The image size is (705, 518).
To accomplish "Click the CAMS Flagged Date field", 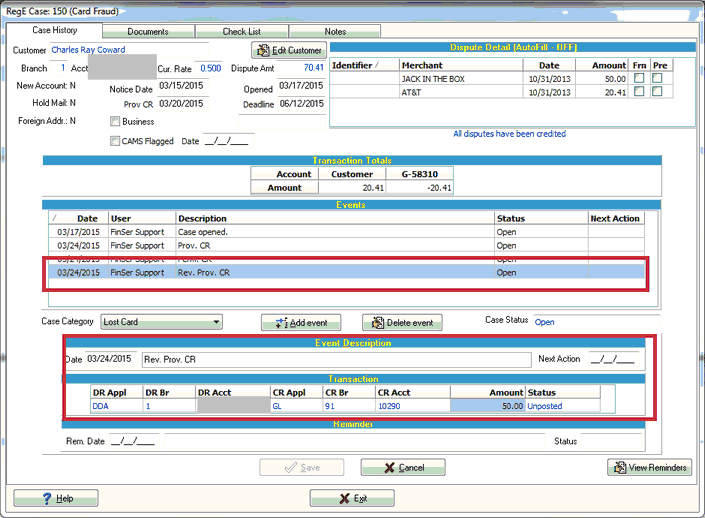I will (x=228, y=141).
